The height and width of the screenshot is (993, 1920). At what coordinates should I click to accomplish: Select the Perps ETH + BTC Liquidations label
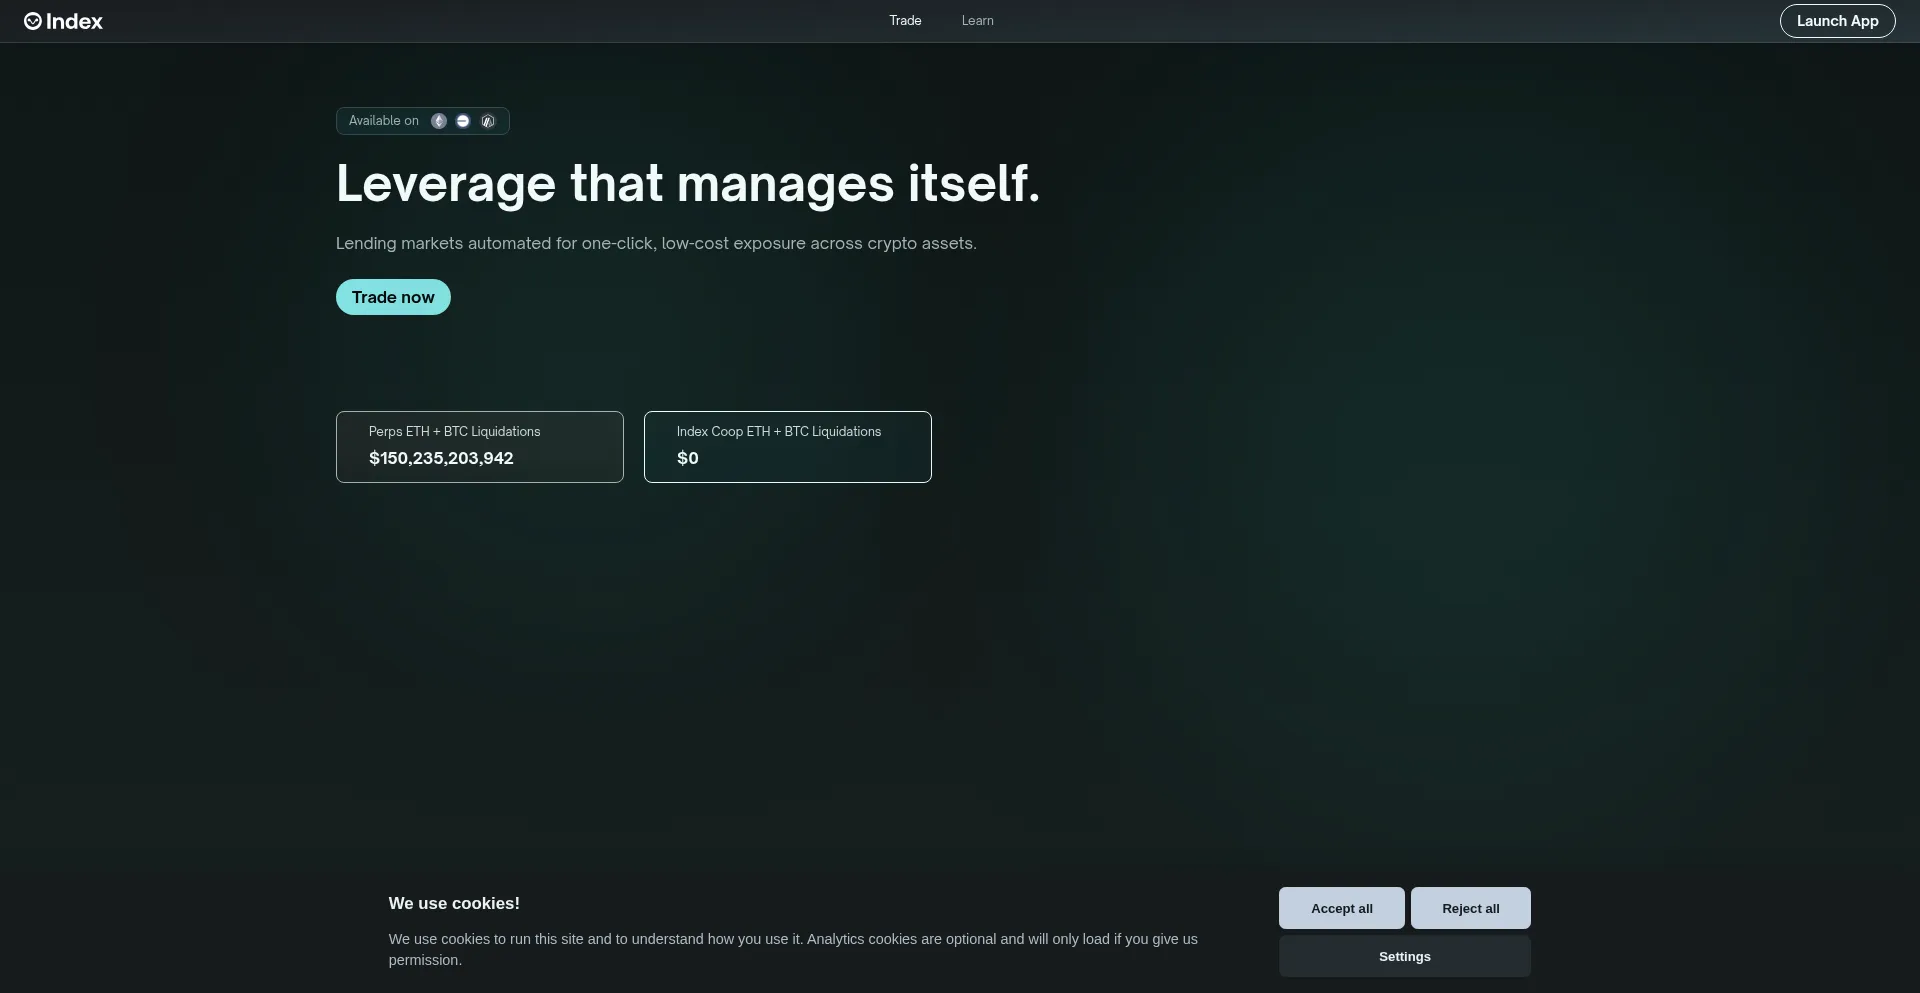(x=454, y=431)
